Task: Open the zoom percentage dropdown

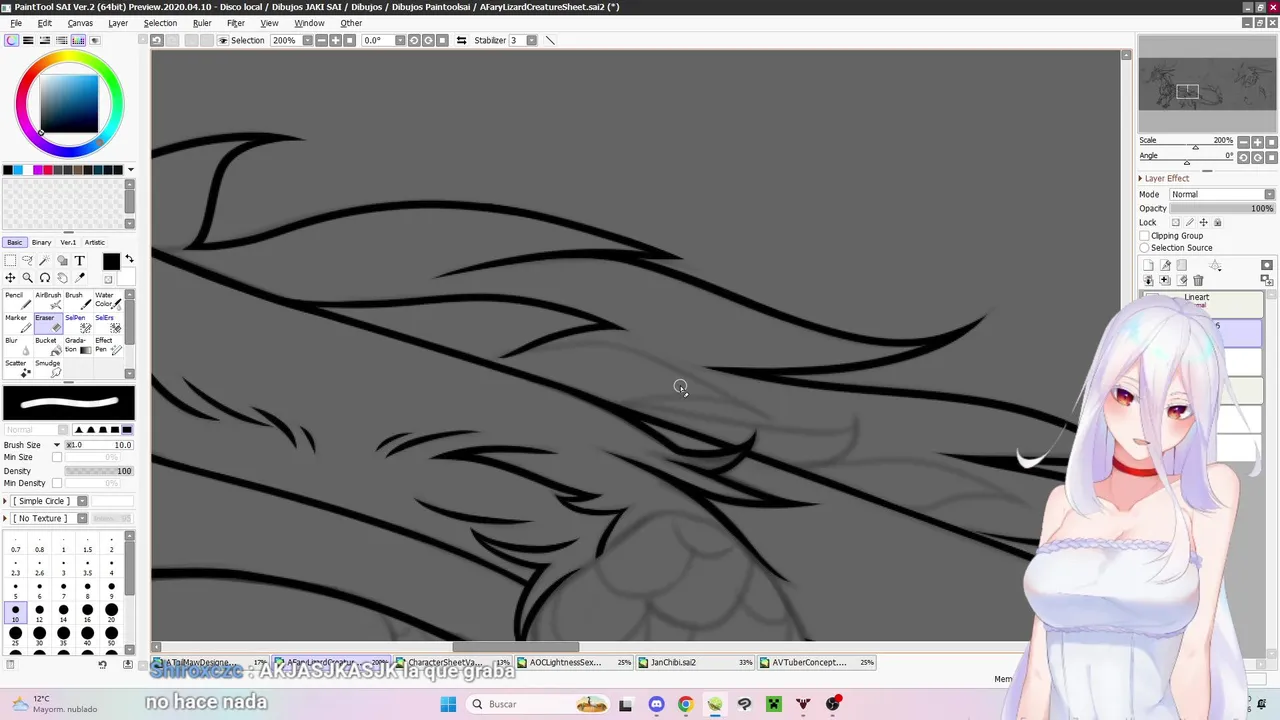Action: click(x=307, y=40)
